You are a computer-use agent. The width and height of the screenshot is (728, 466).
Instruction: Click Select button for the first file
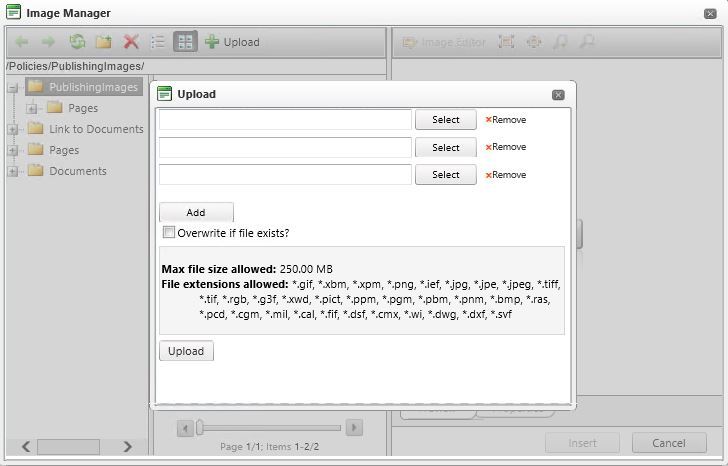[x=445, y=120]
